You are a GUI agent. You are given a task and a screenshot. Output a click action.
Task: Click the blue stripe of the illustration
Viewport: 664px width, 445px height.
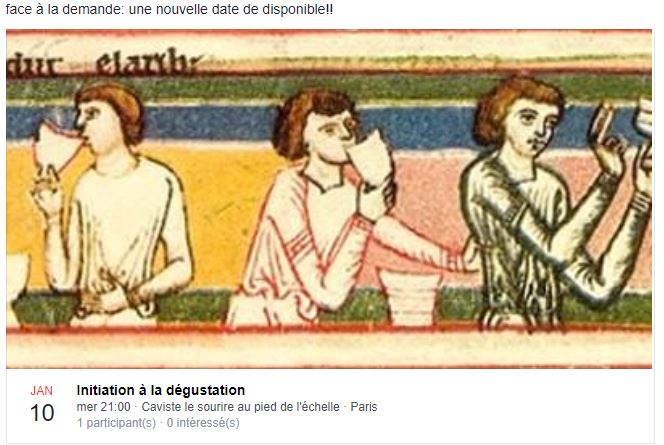220,123
